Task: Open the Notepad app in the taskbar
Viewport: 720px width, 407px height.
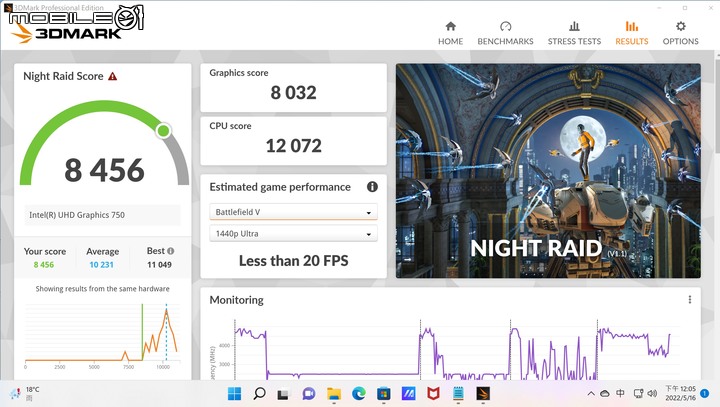Action: (458, 394)
